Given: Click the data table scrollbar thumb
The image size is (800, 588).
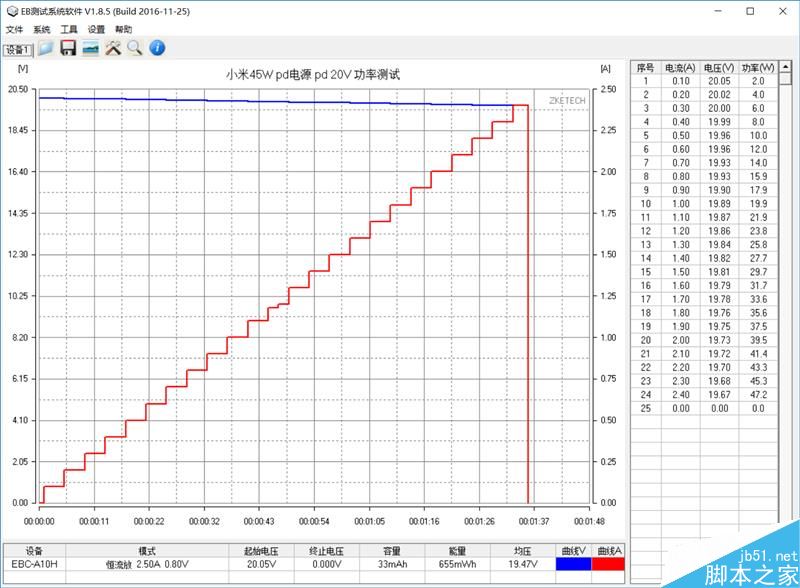Looking at the screenshot, I should click(x=785, y=79).
